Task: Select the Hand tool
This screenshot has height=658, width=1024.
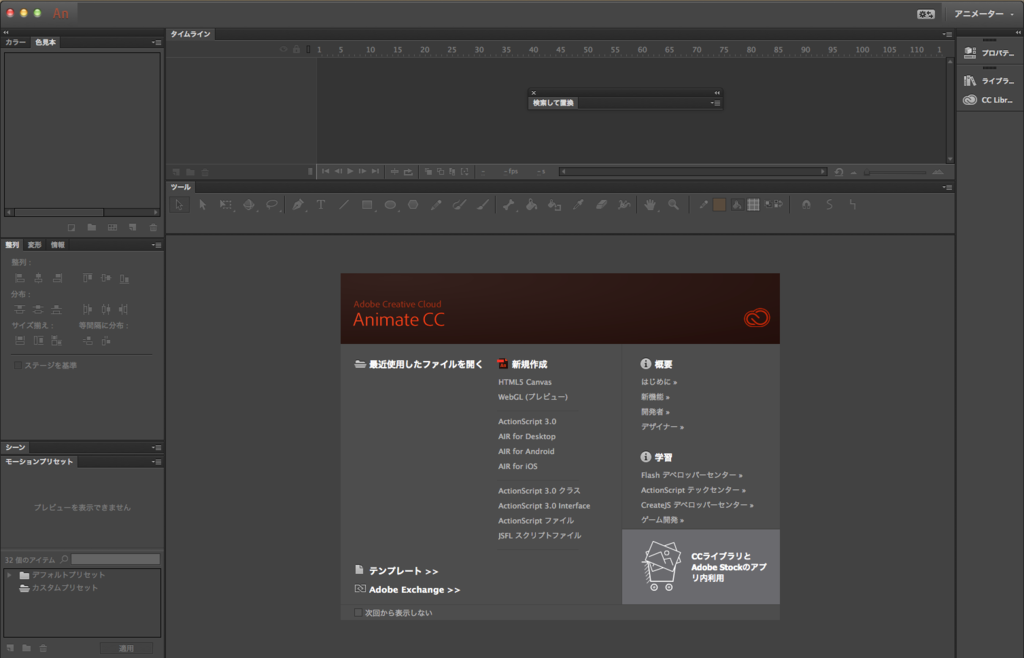Action: (x=650, y=205)
